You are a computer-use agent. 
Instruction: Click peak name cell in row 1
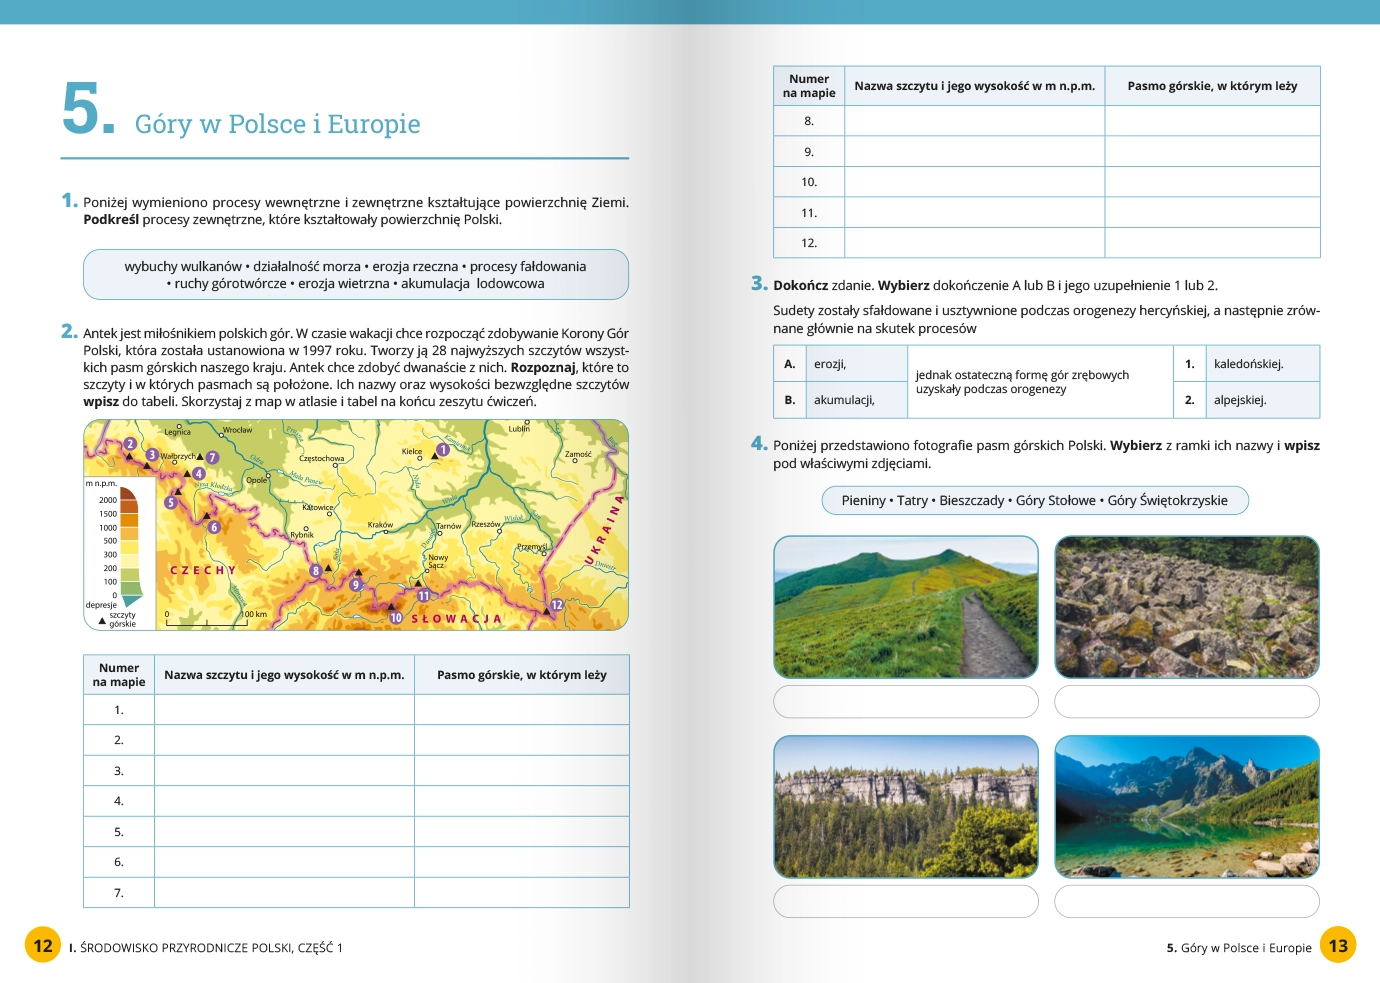[284, 710]
